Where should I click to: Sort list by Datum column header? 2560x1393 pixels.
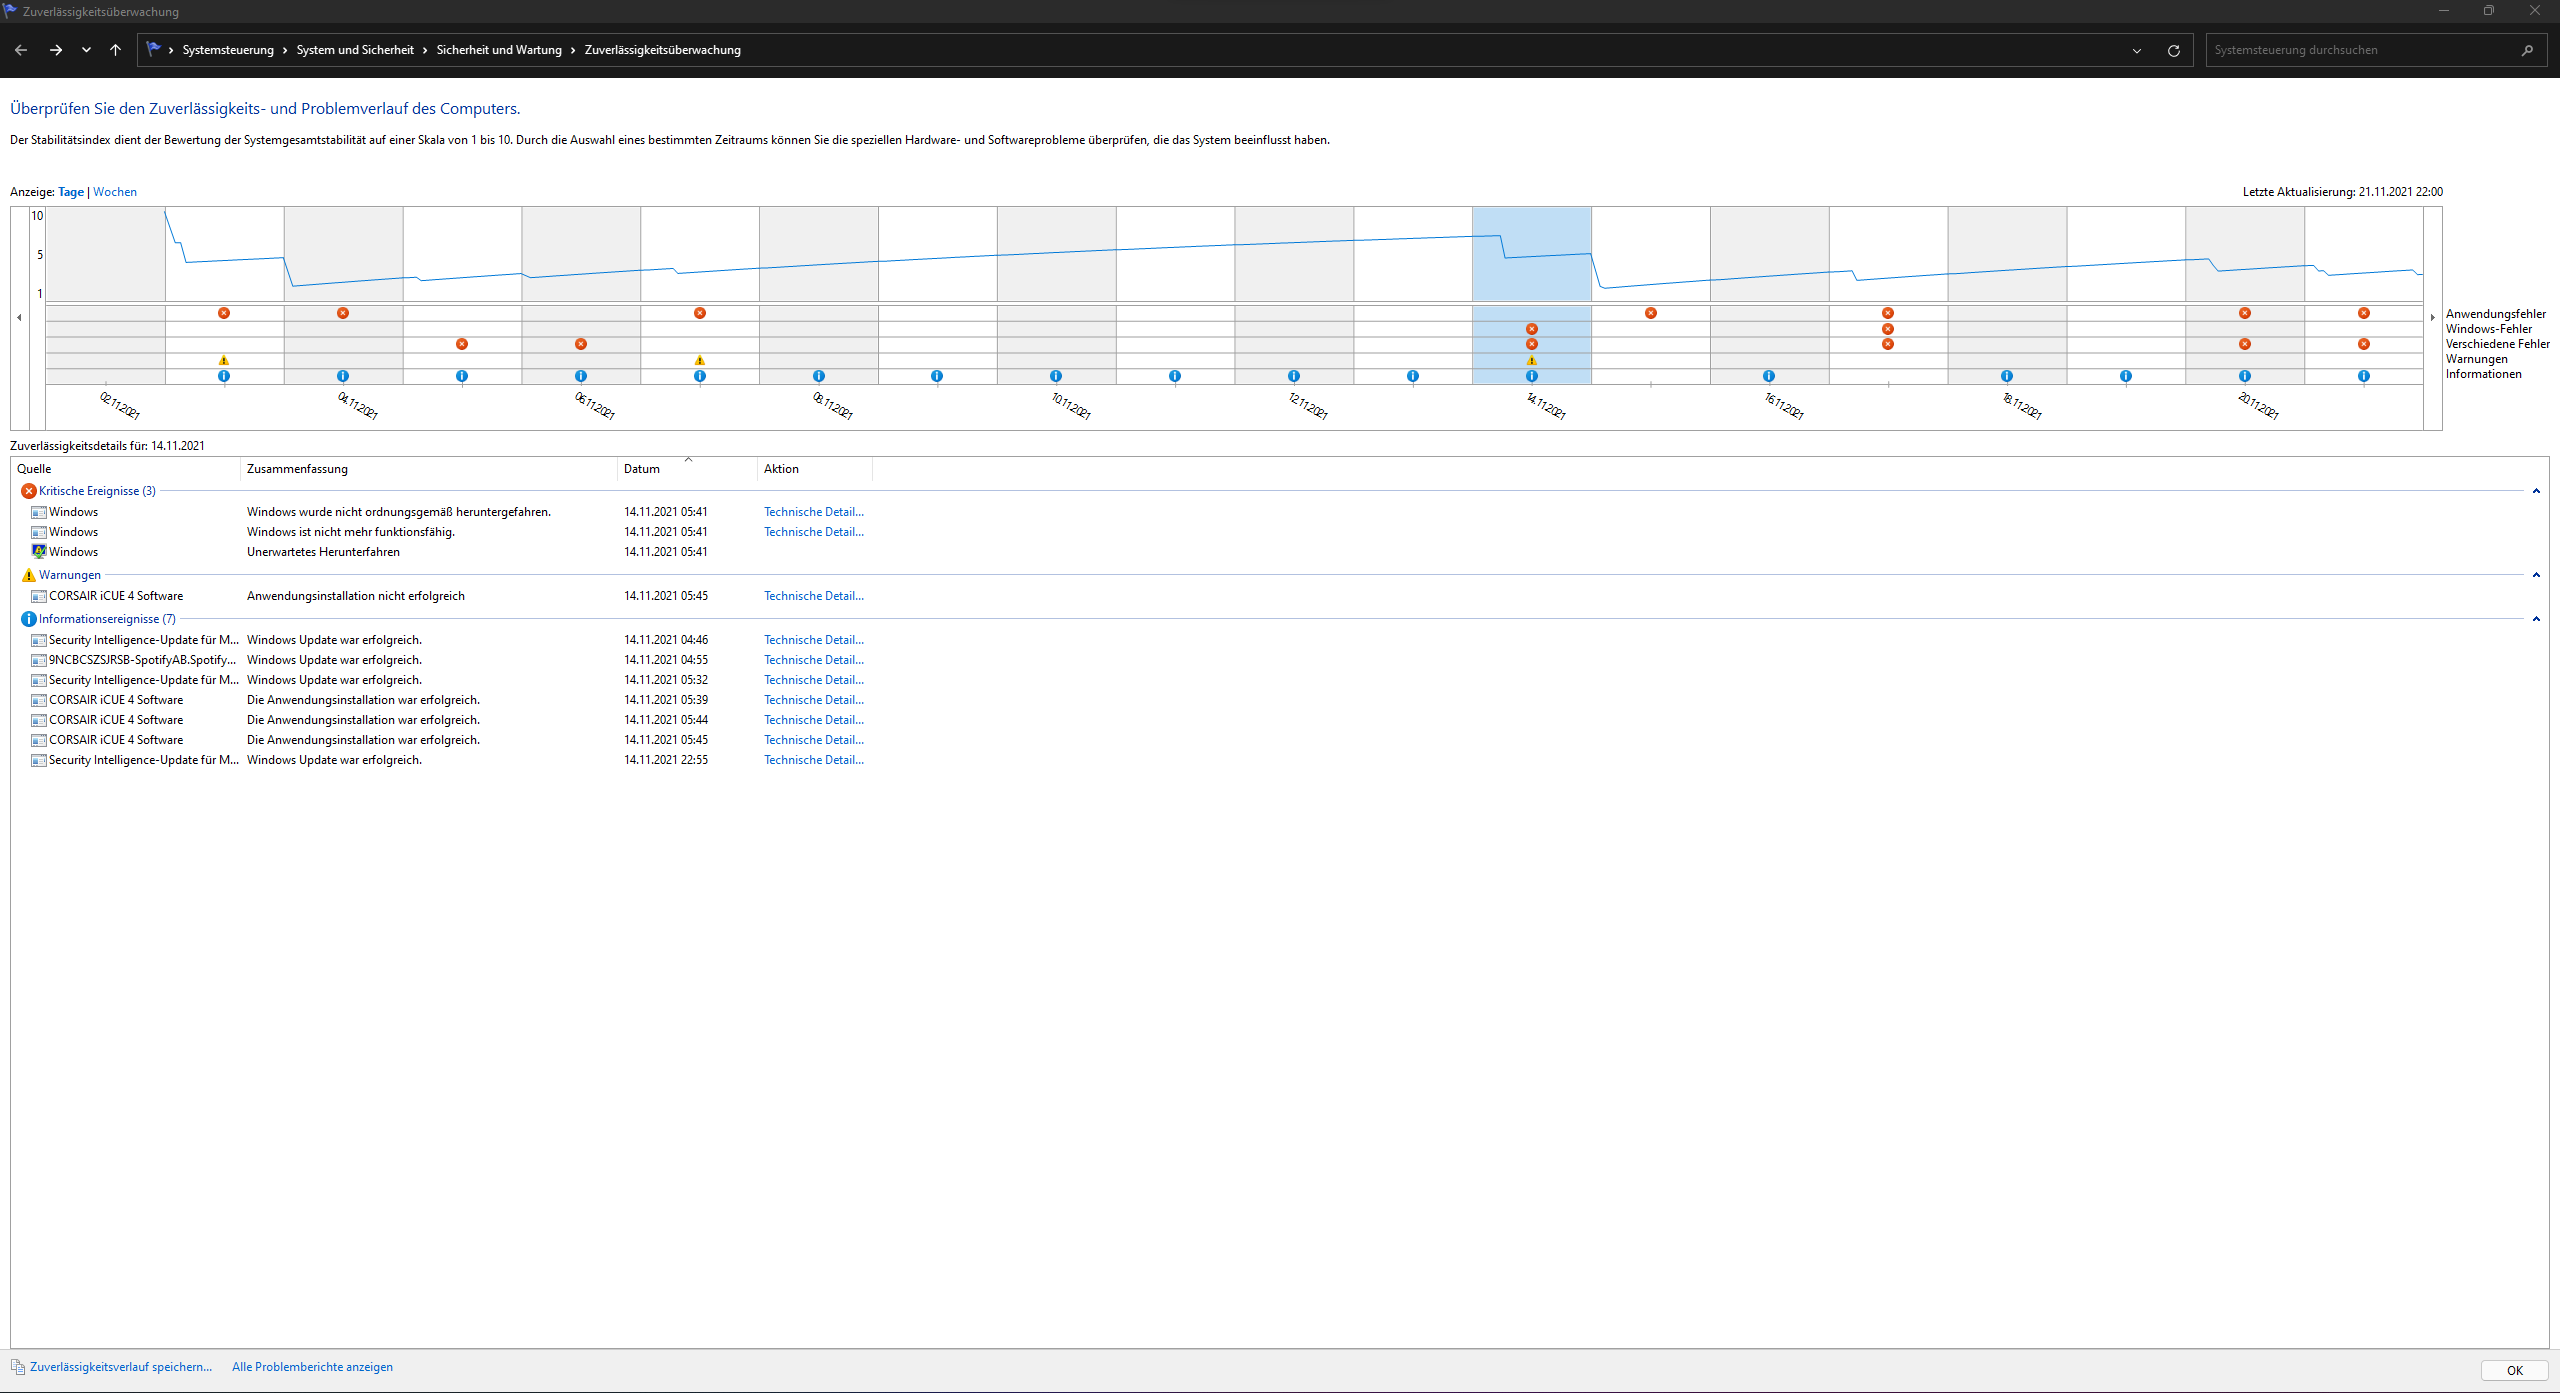(x=642, y=469)
